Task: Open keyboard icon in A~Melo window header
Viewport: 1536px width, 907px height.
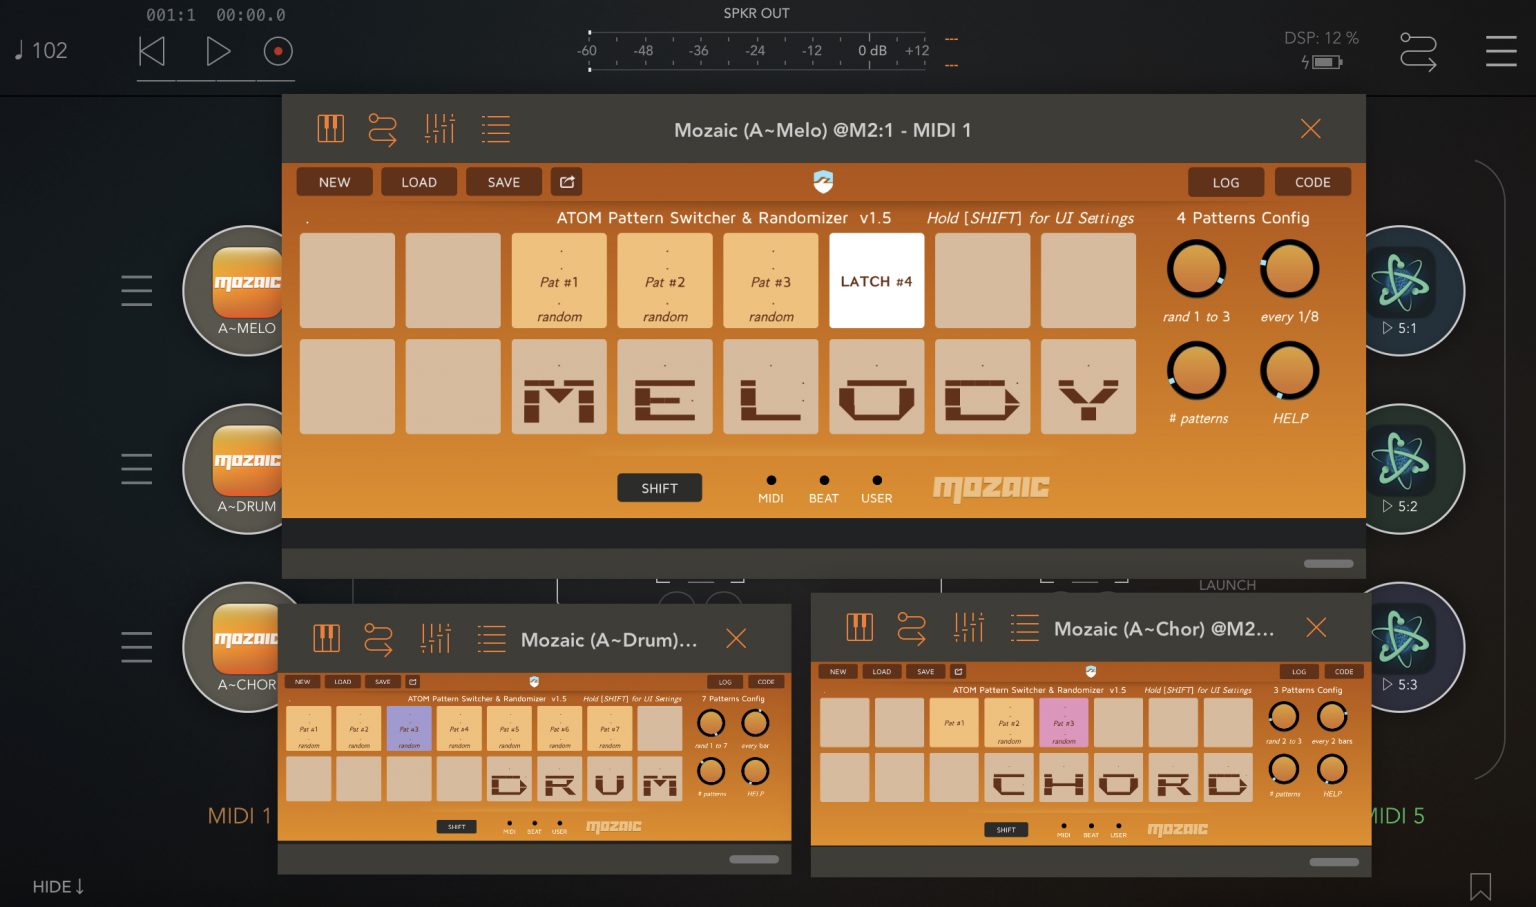Action: coord(331,129)
